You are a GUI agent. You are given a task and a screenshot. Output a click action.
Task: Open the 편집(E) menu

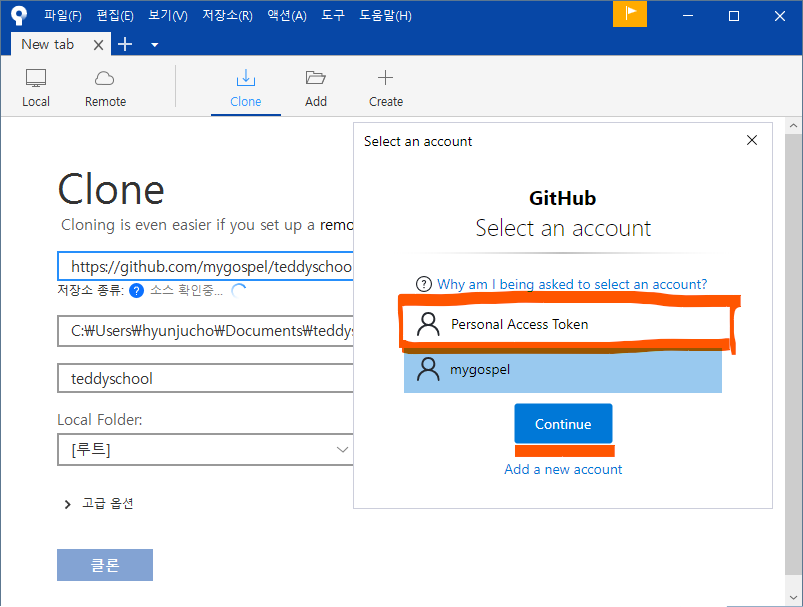pyautogui.click(x=115, y=15)
